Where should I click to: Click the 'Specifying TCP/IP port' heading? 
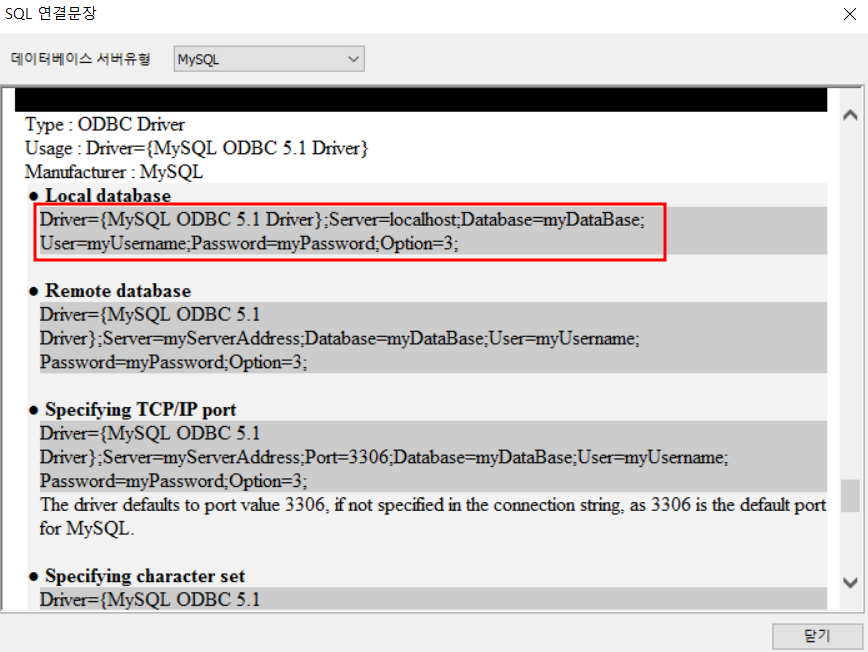(x=141, y=409)
